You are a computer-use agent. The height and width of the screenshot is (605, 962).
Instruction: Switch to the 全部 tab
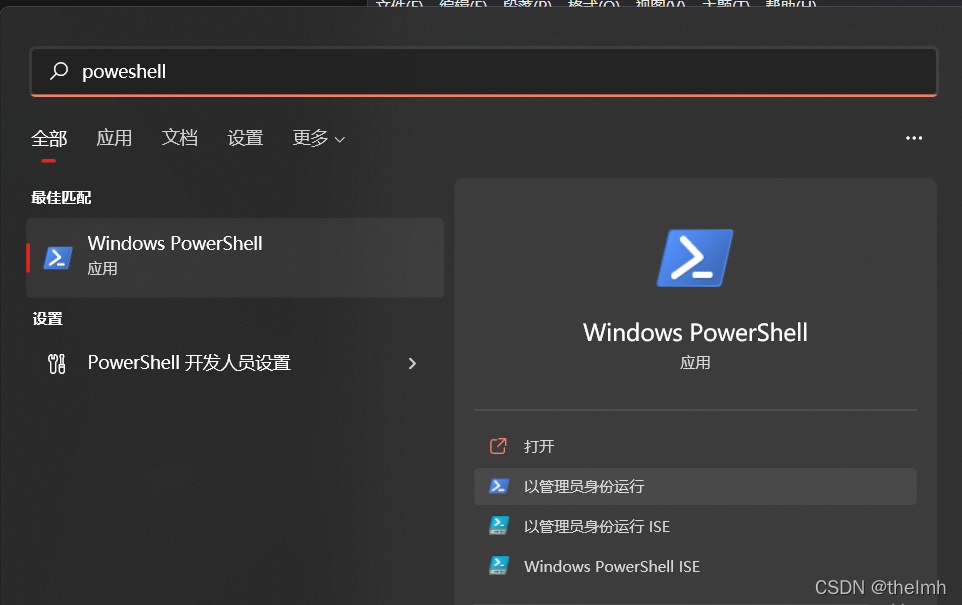[49, 139]
